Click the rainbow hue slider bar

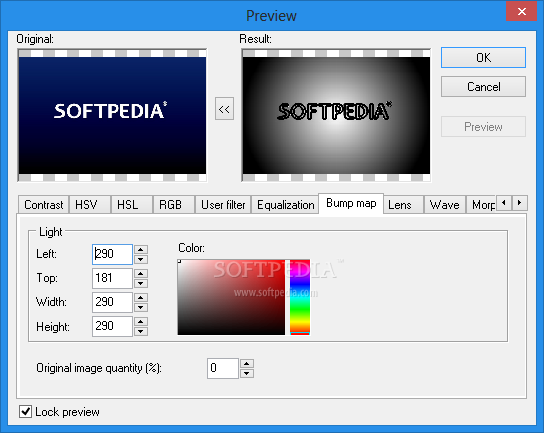pos(300,297)
